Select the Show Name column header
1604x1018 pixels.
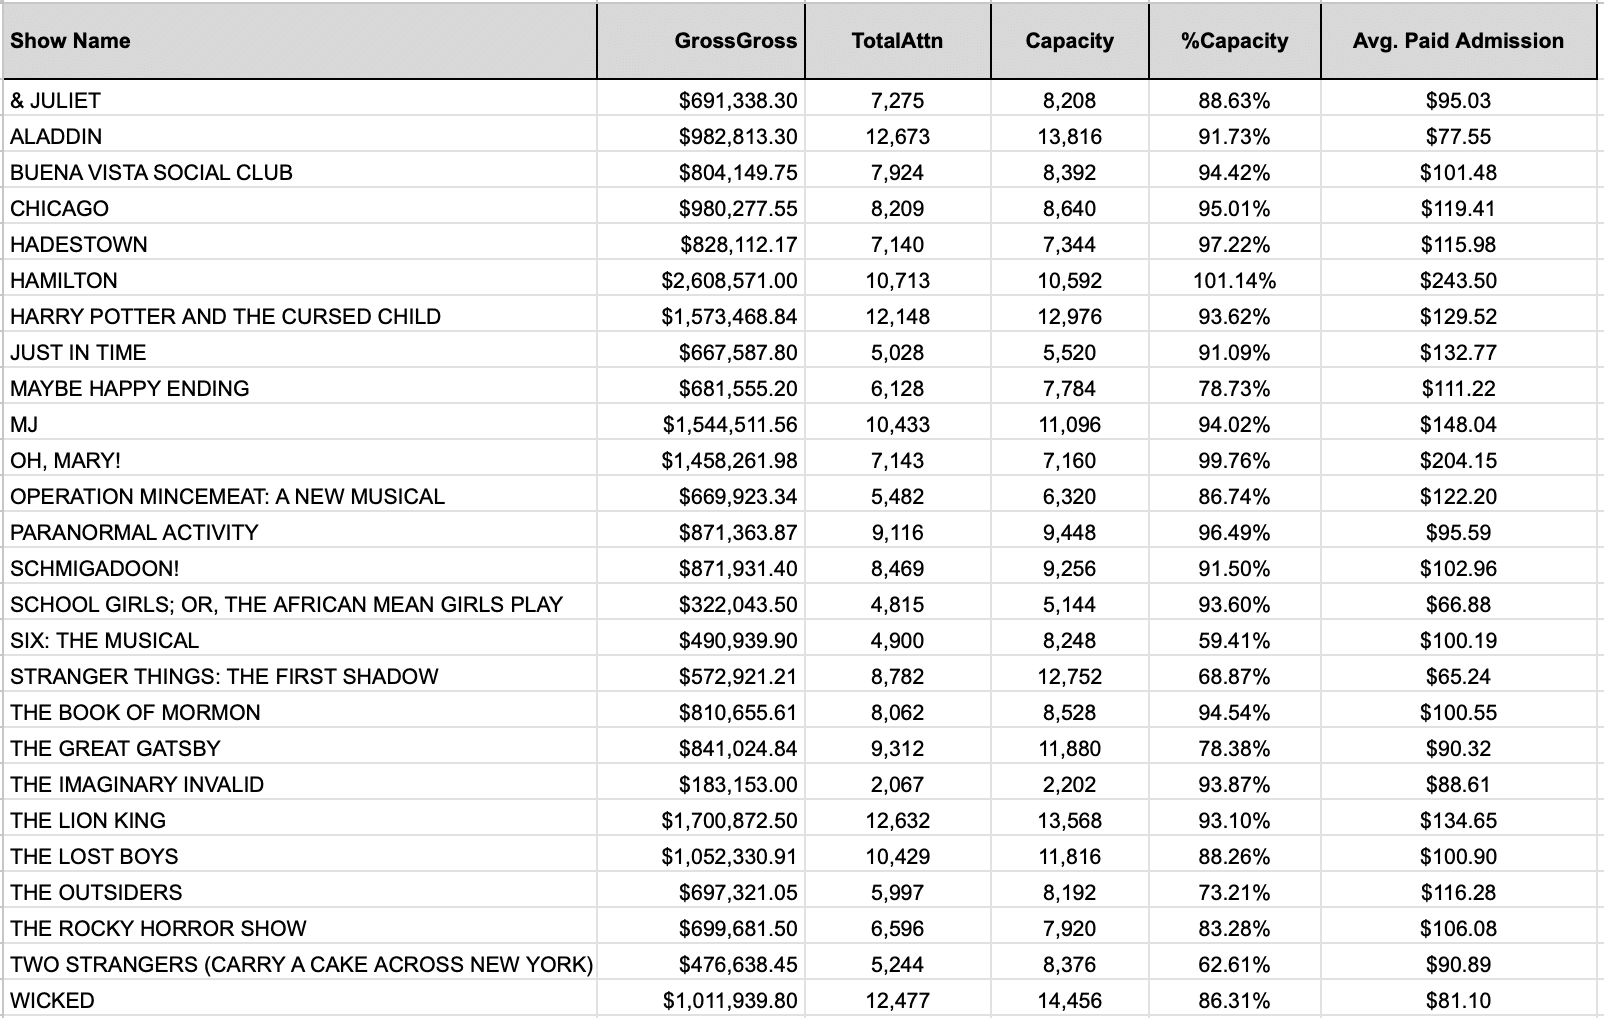pos(300,41)
